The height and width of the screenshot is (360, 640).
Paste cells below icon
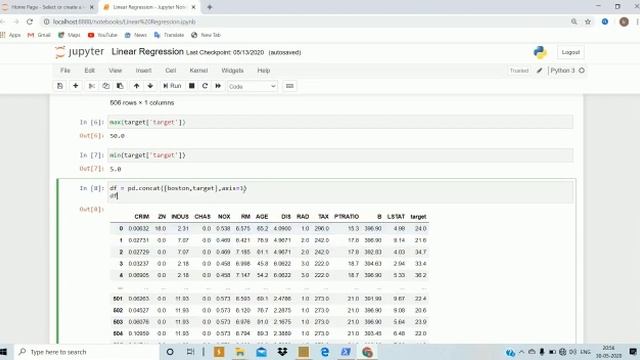[x=120, y=86]
